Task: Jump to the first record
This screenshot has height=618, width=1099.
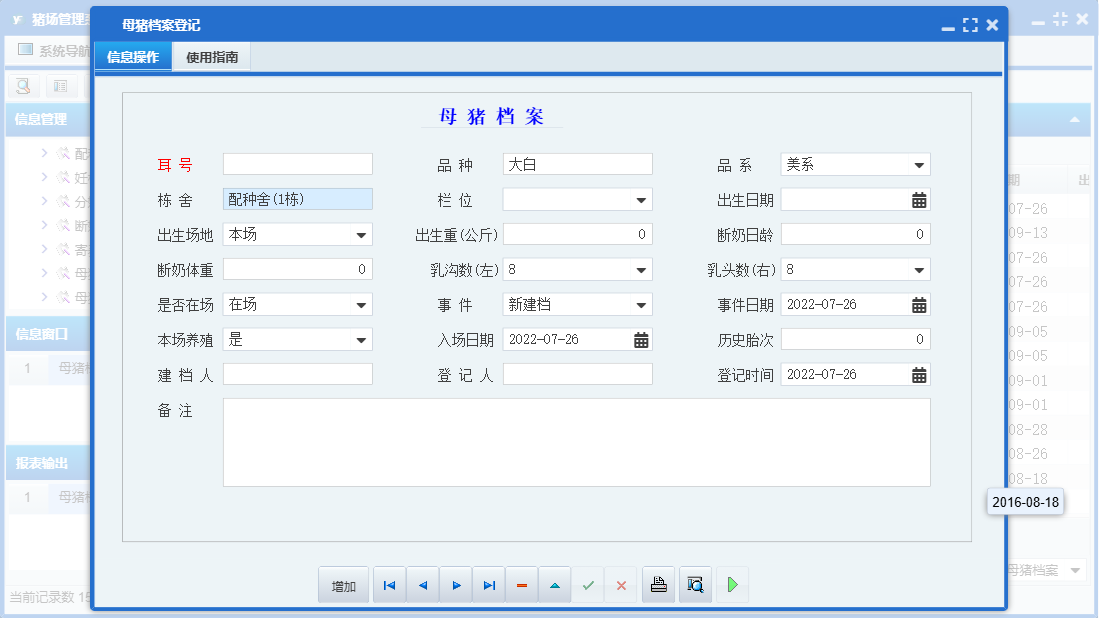Action: pyautogui.click(x=389, y=586)
